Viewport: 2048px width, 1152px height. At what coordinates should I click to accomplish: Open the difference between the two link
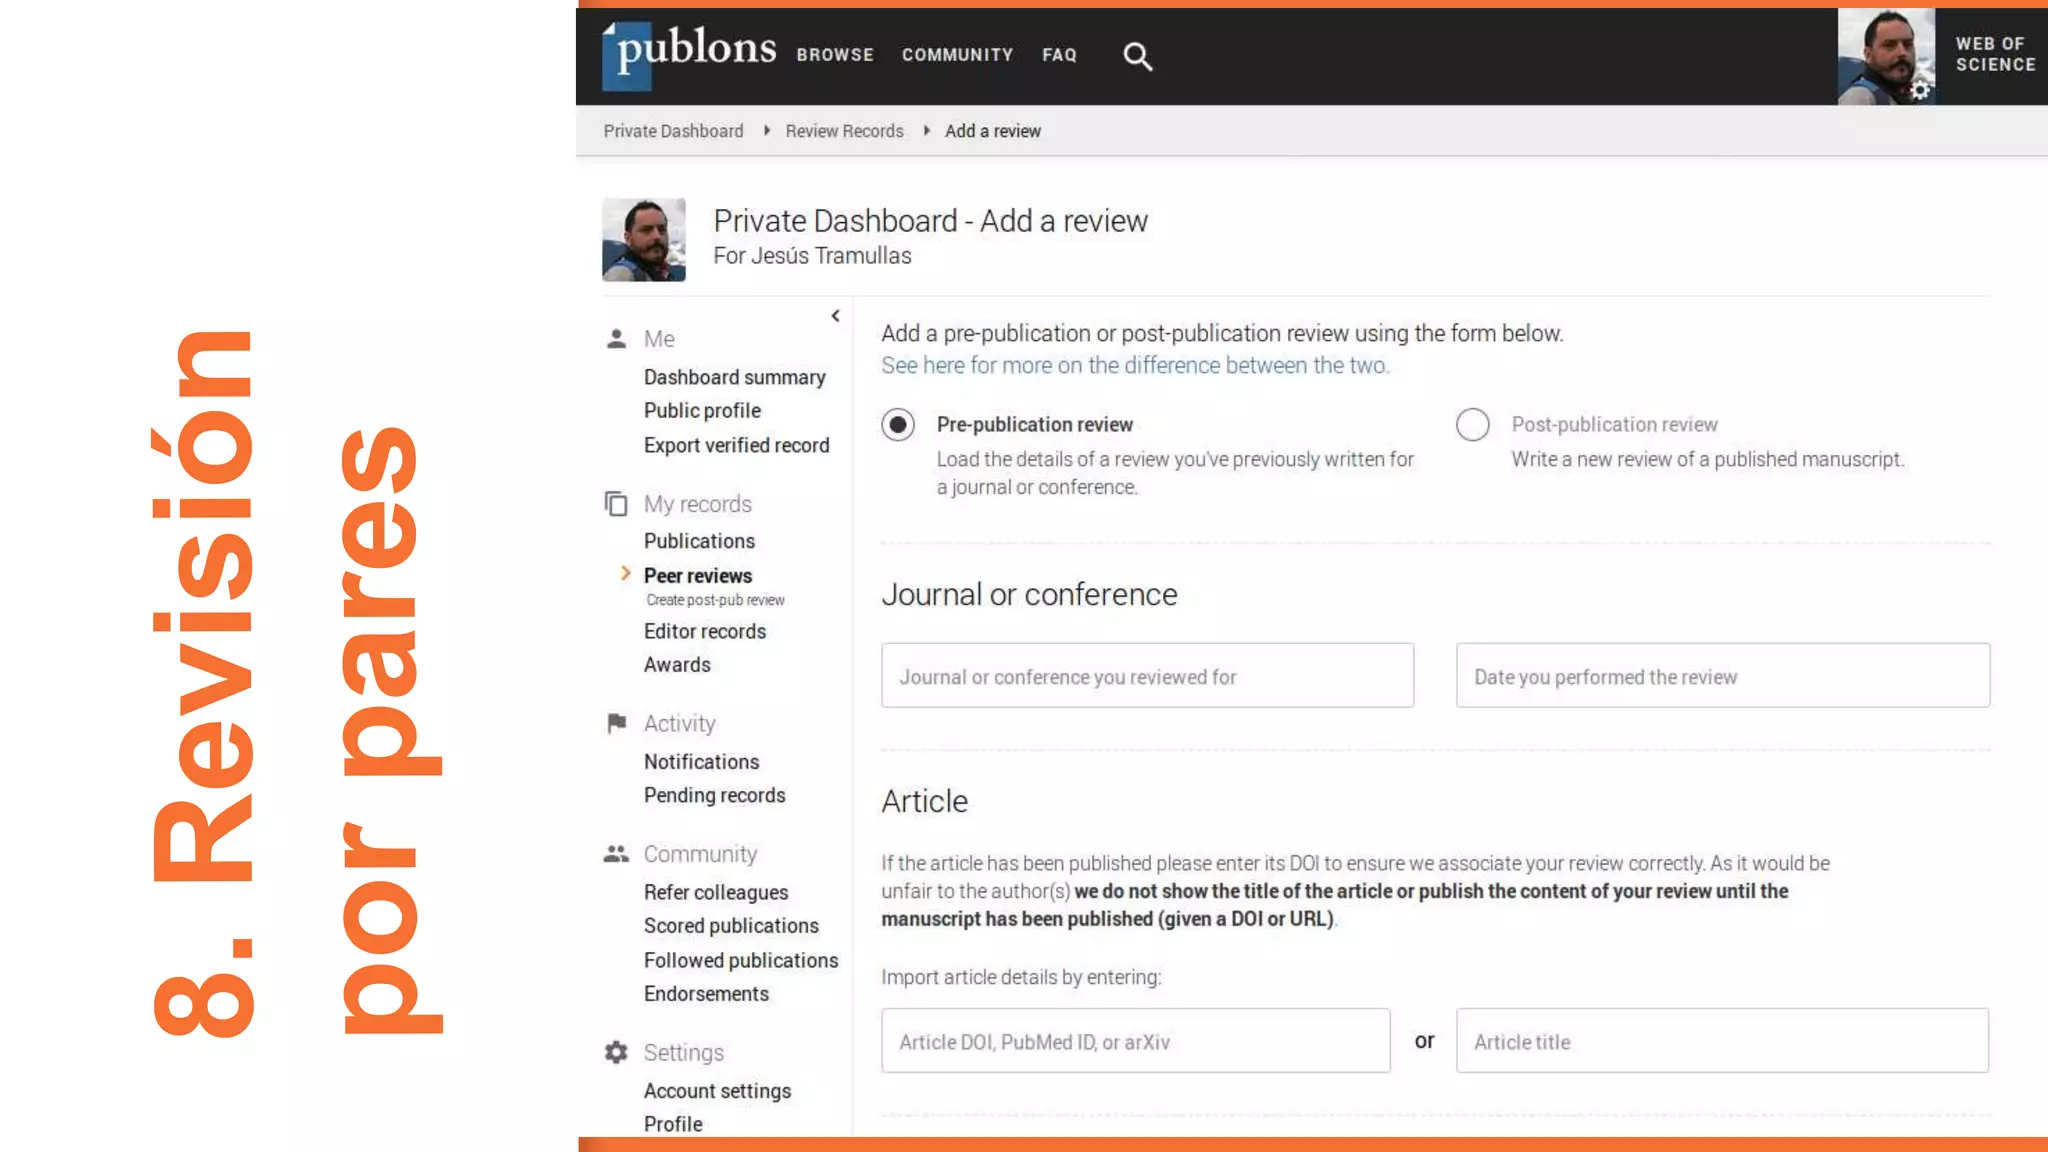pos(1134,366)
